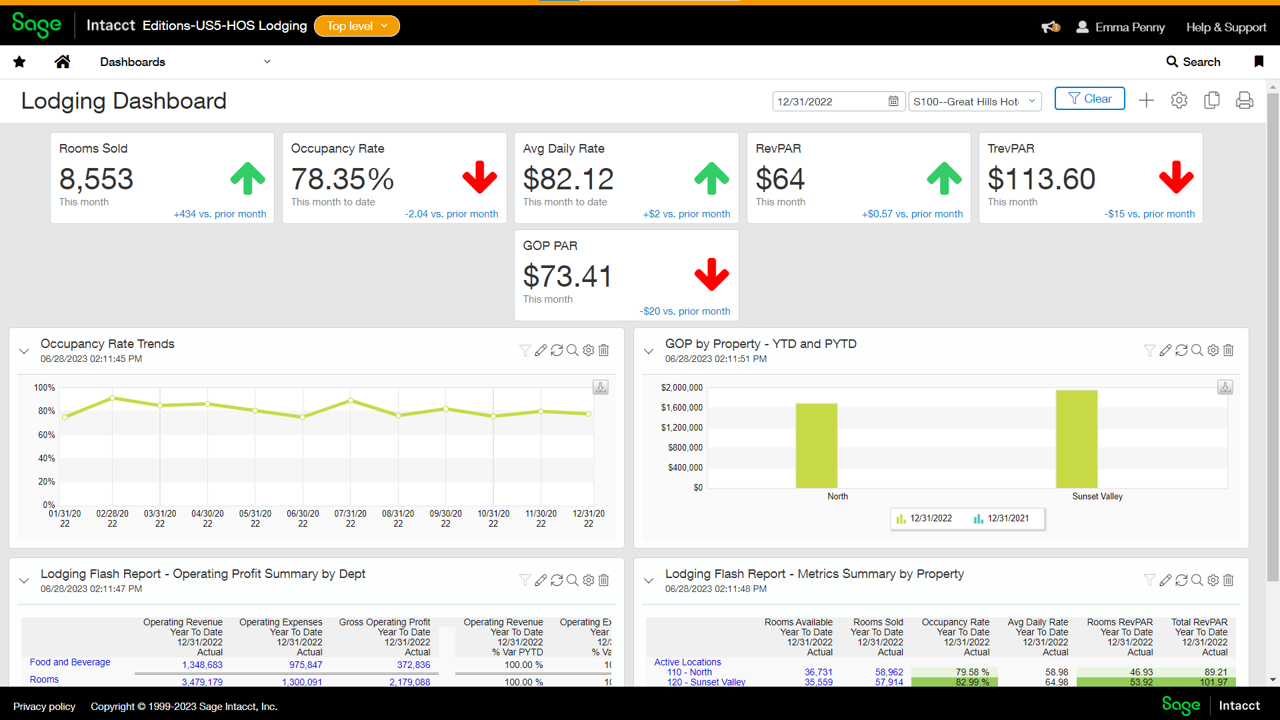Go to Home icon
The width and height of the screenshot is (1280, 720).
coord(62,62)
